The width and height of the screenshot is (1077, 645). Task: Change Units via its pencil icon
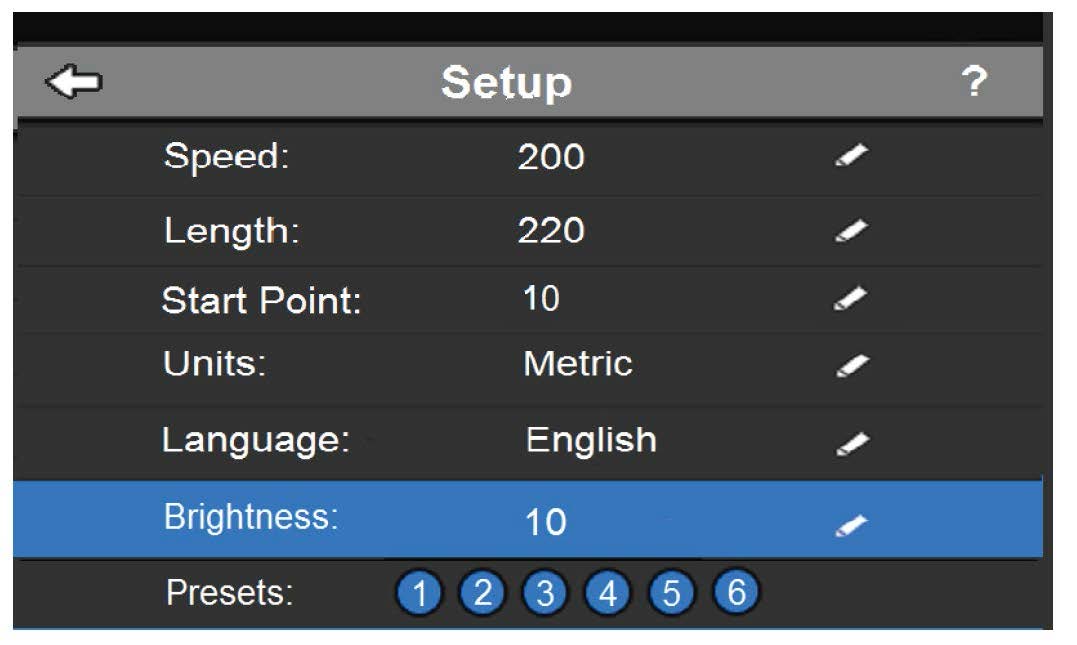click(852, 365)
